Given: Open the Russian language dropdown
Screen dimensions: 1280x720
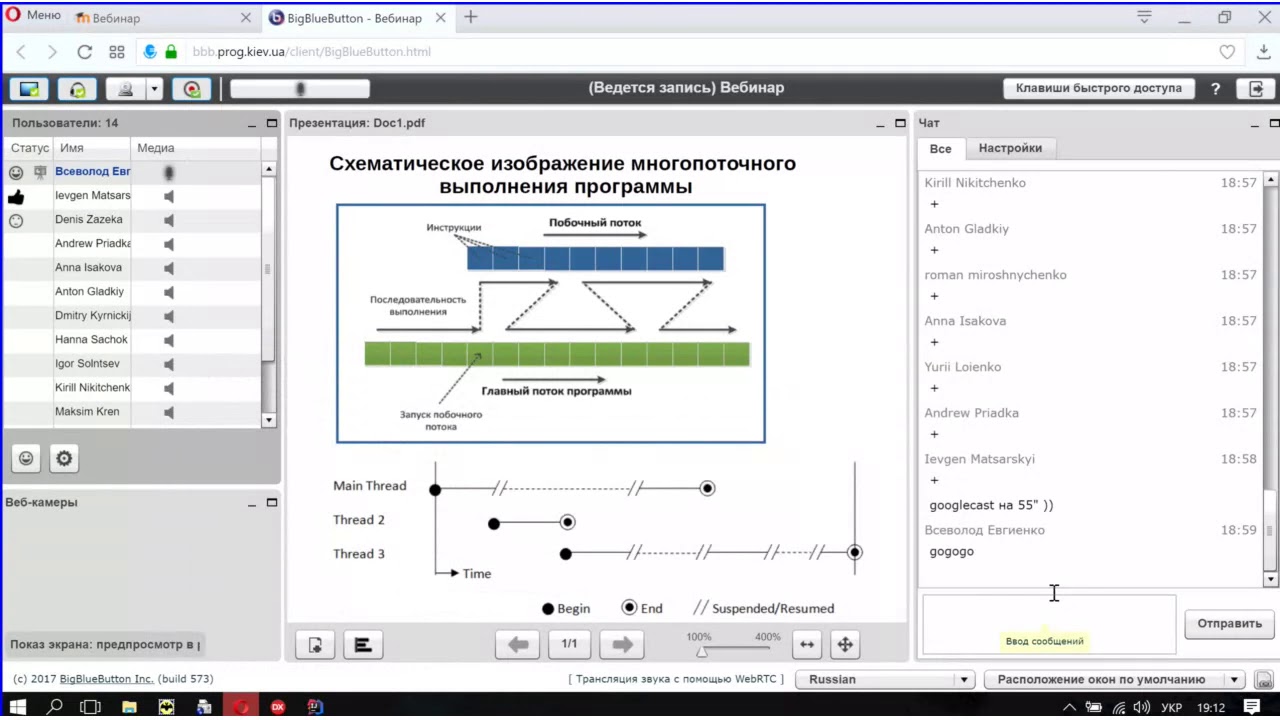Looking at the screenshot, I should pos(885,679).
